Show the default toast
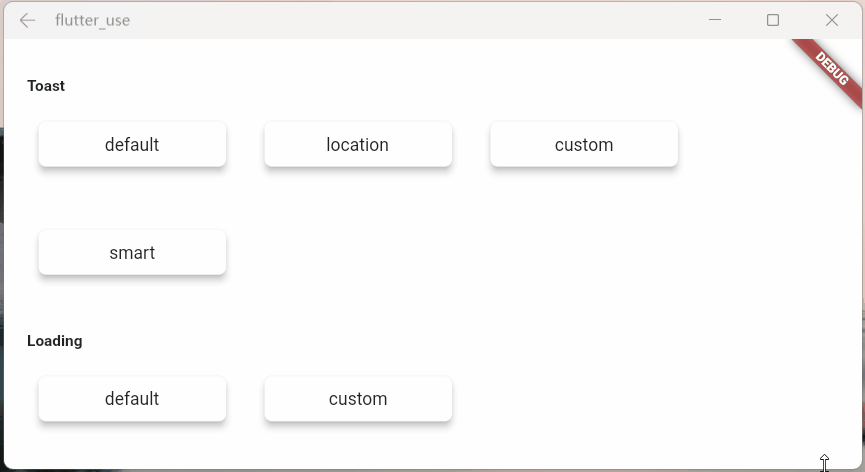865x472 pixels. point(132,145)
